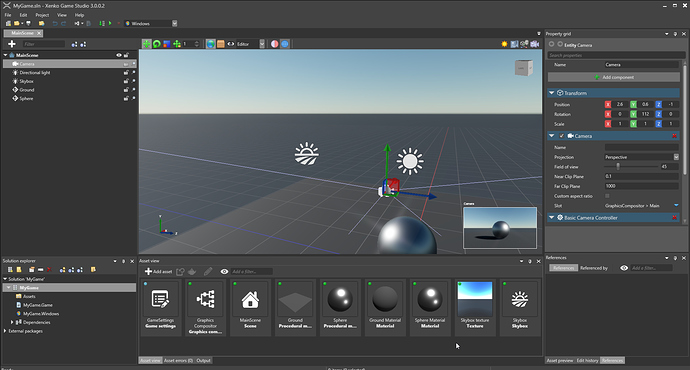Switch to the Output tab
Viewport: 690px width, 370px height.
[x=203, y=360]
